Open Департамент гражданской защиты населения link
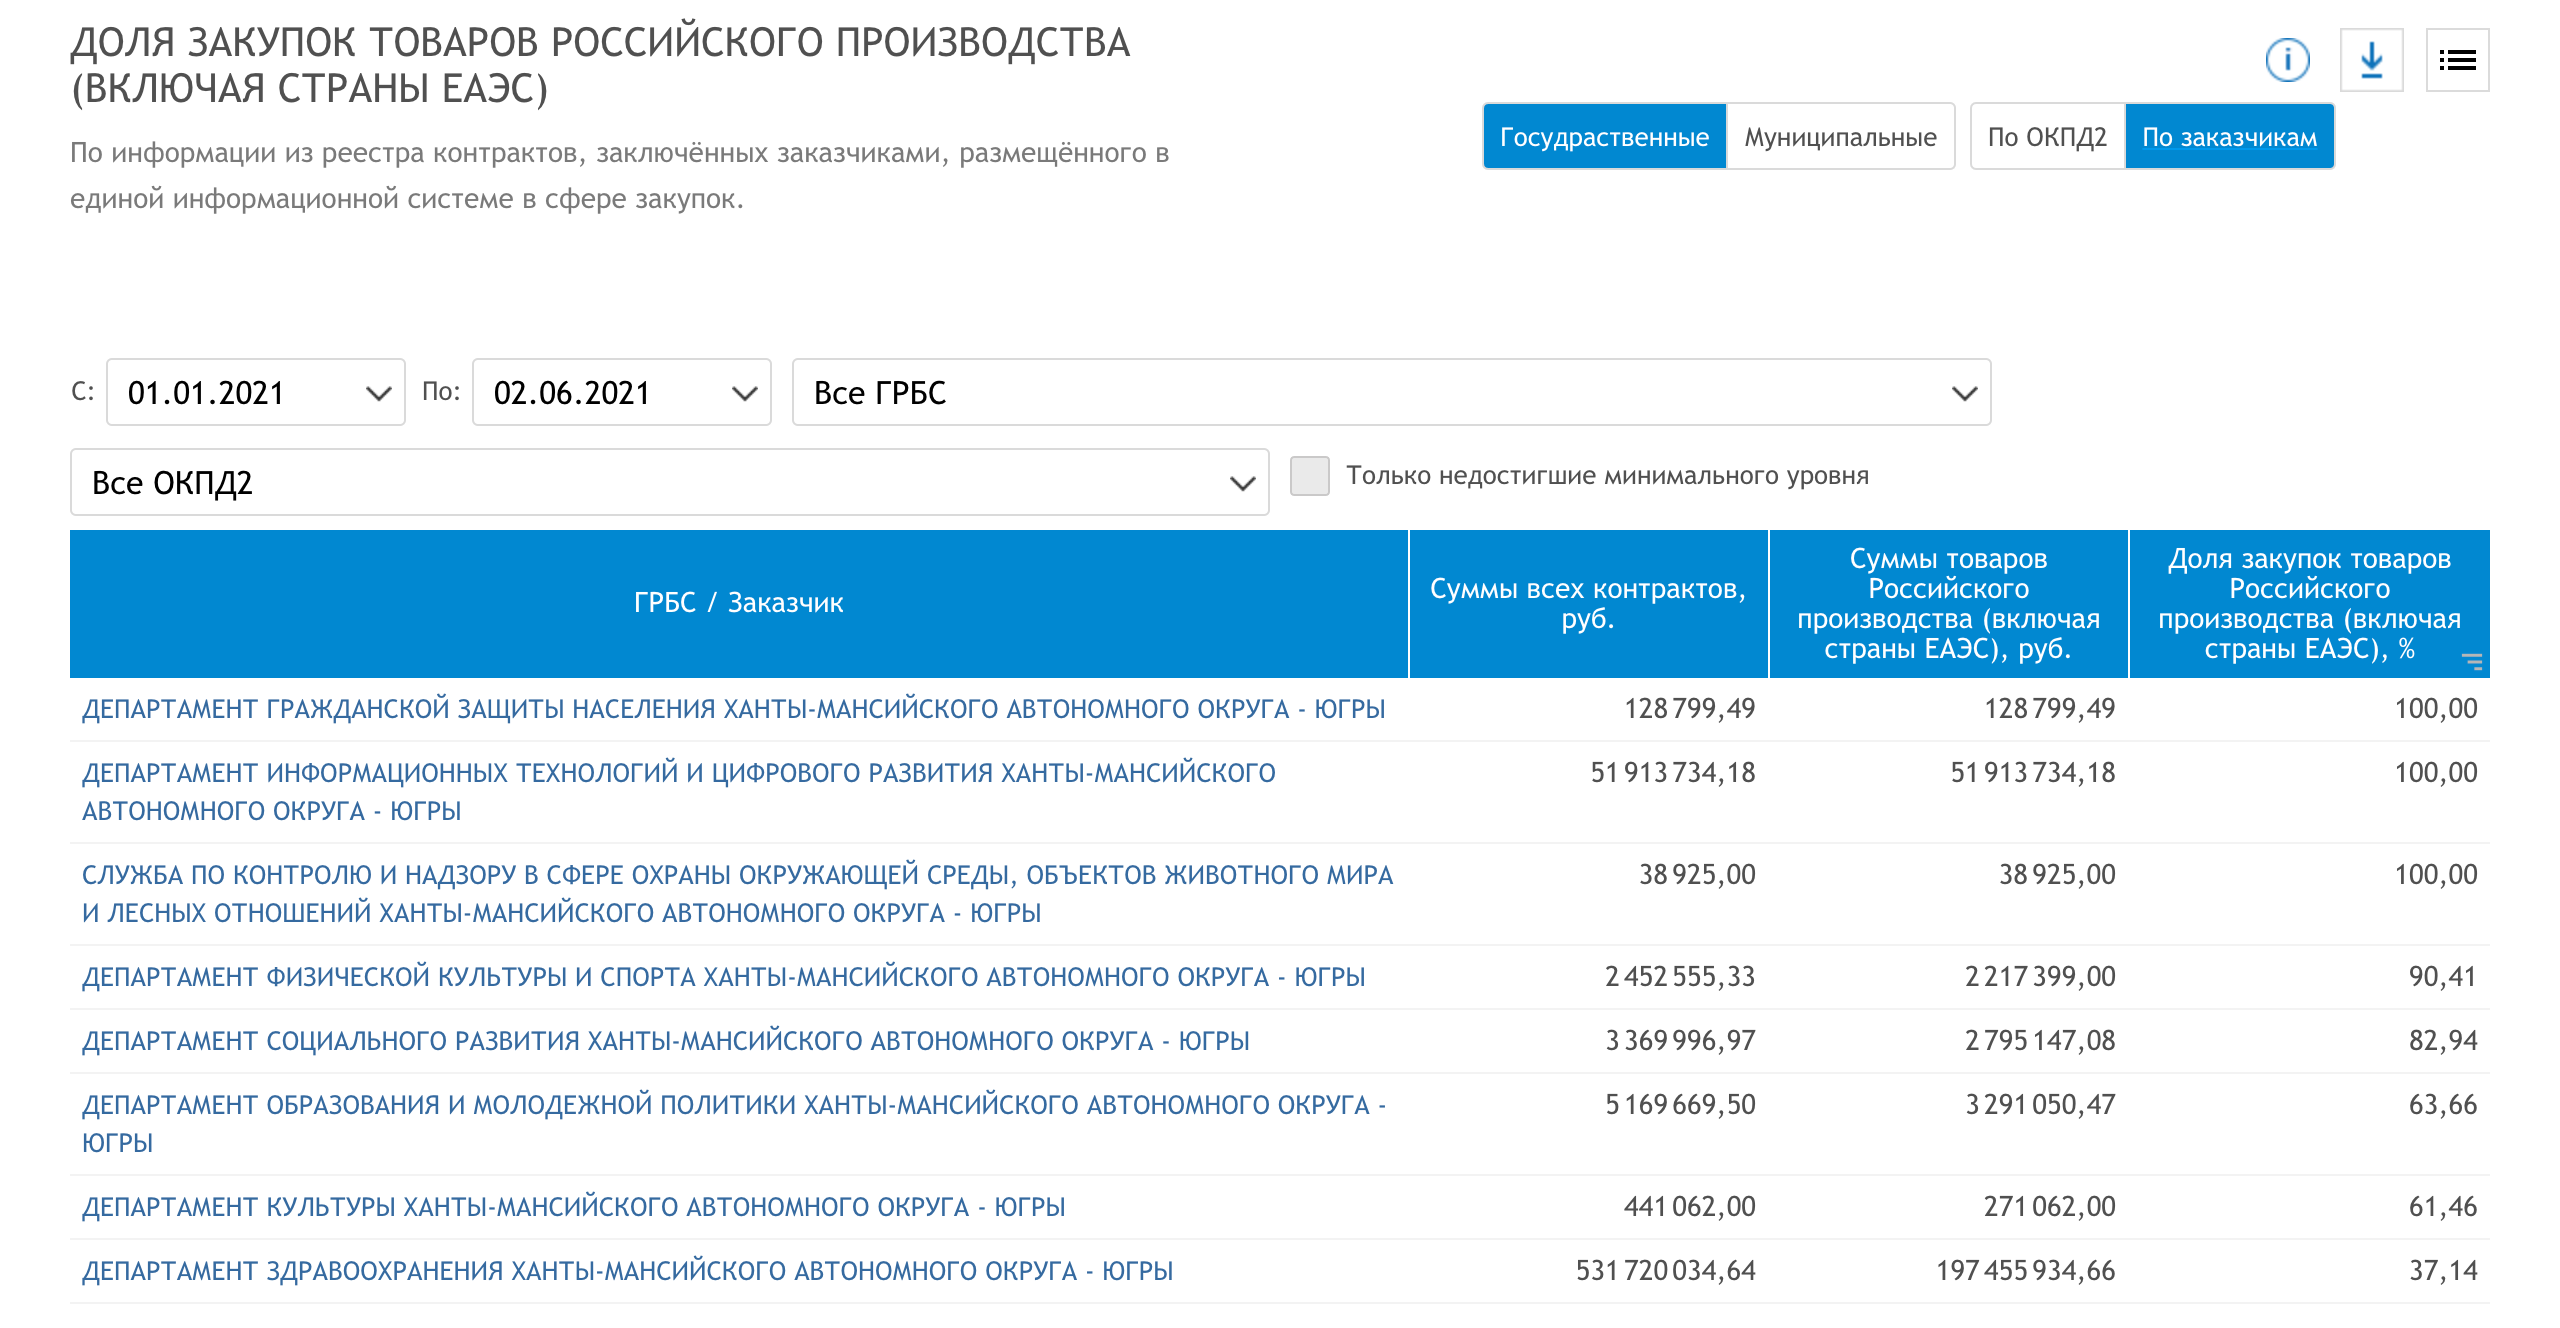 click(733, 709)
